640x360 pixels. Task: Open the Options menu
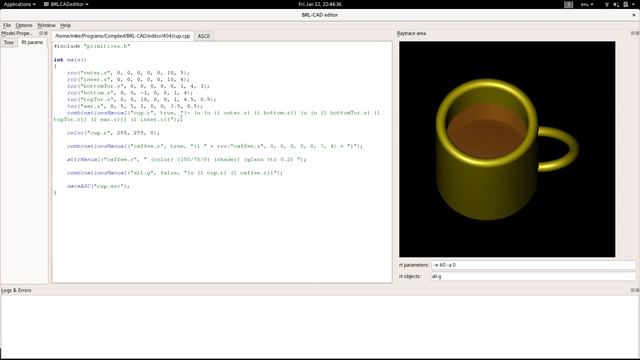click(24, 25)
